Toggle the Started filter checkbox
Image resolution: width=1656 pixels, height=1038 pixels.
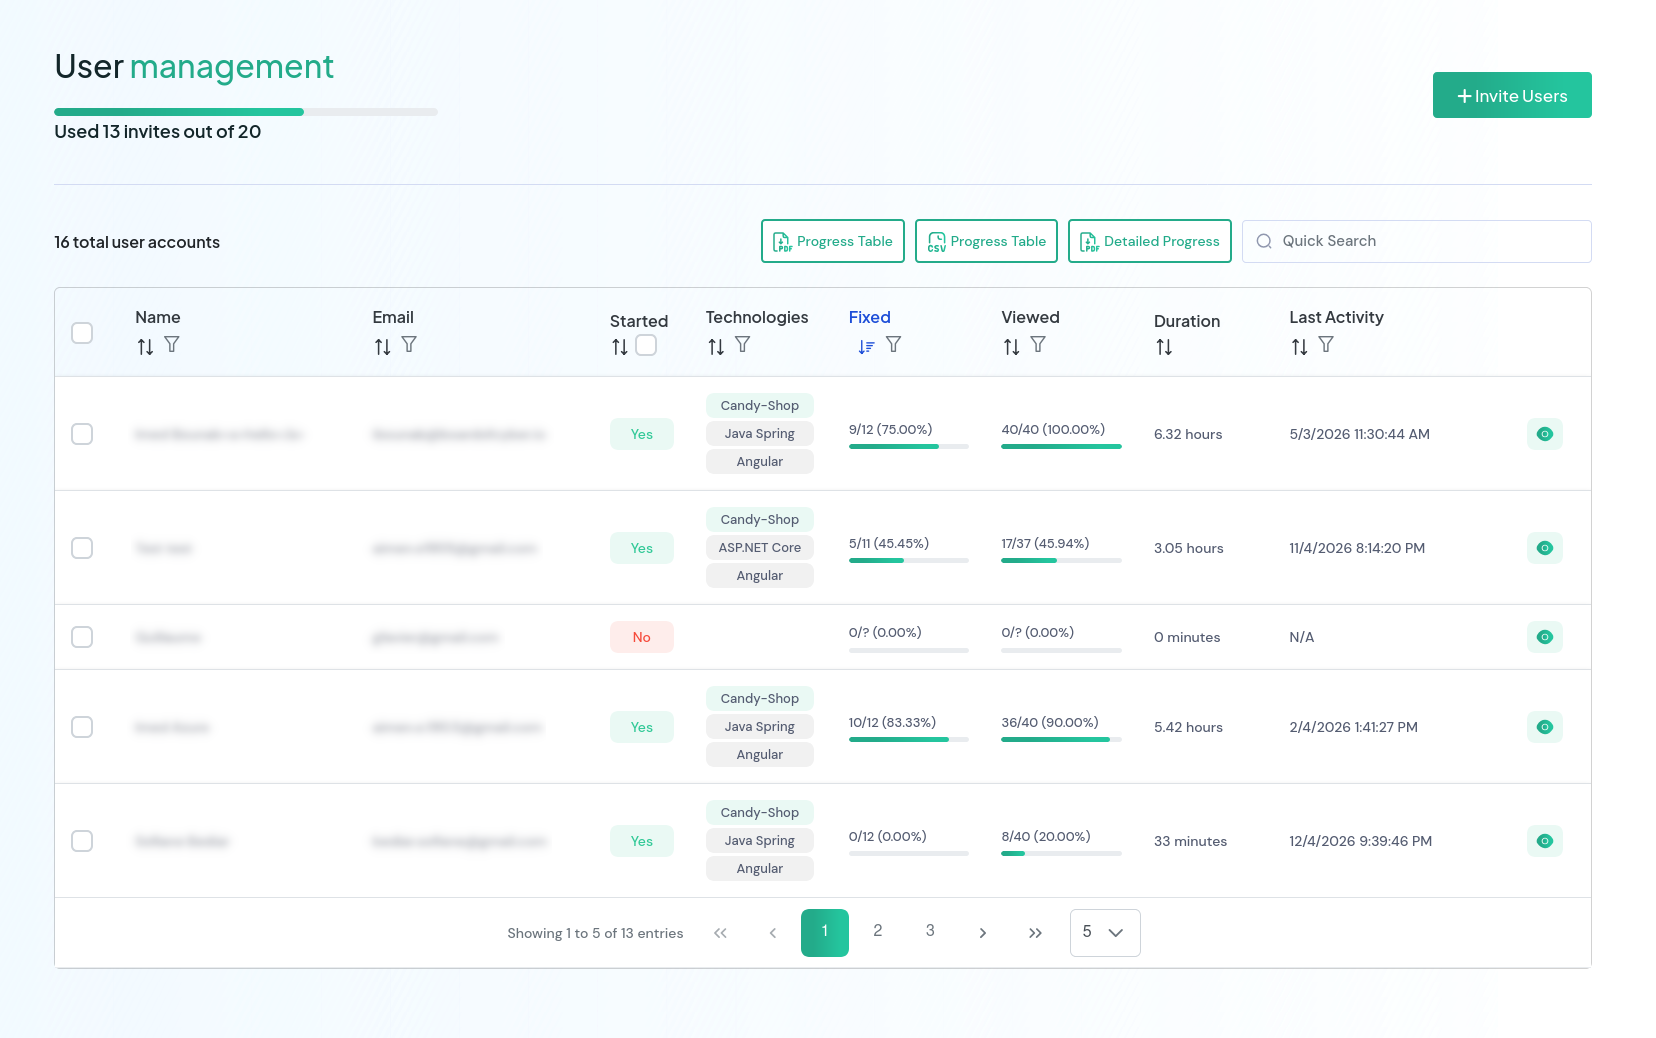click(x=646, y=345)
